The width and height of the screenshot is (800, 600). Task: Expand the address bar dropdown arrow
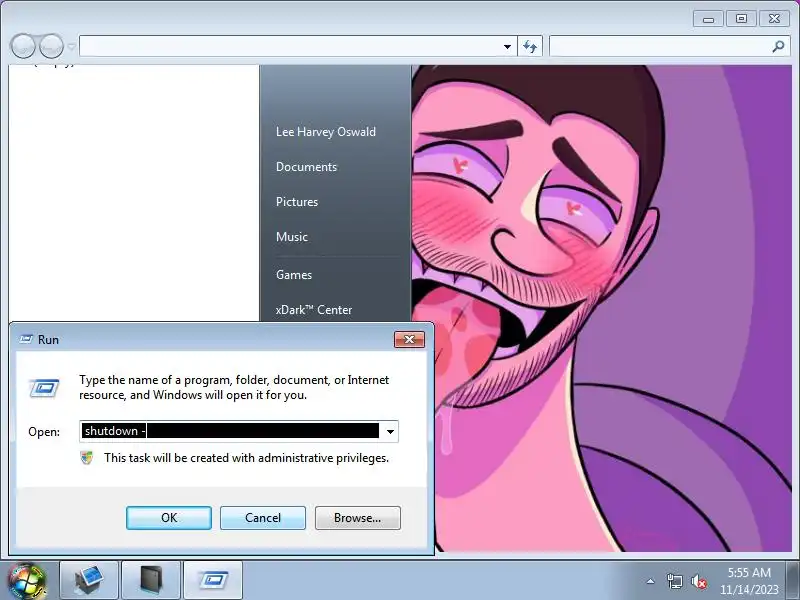pos(507,46)
